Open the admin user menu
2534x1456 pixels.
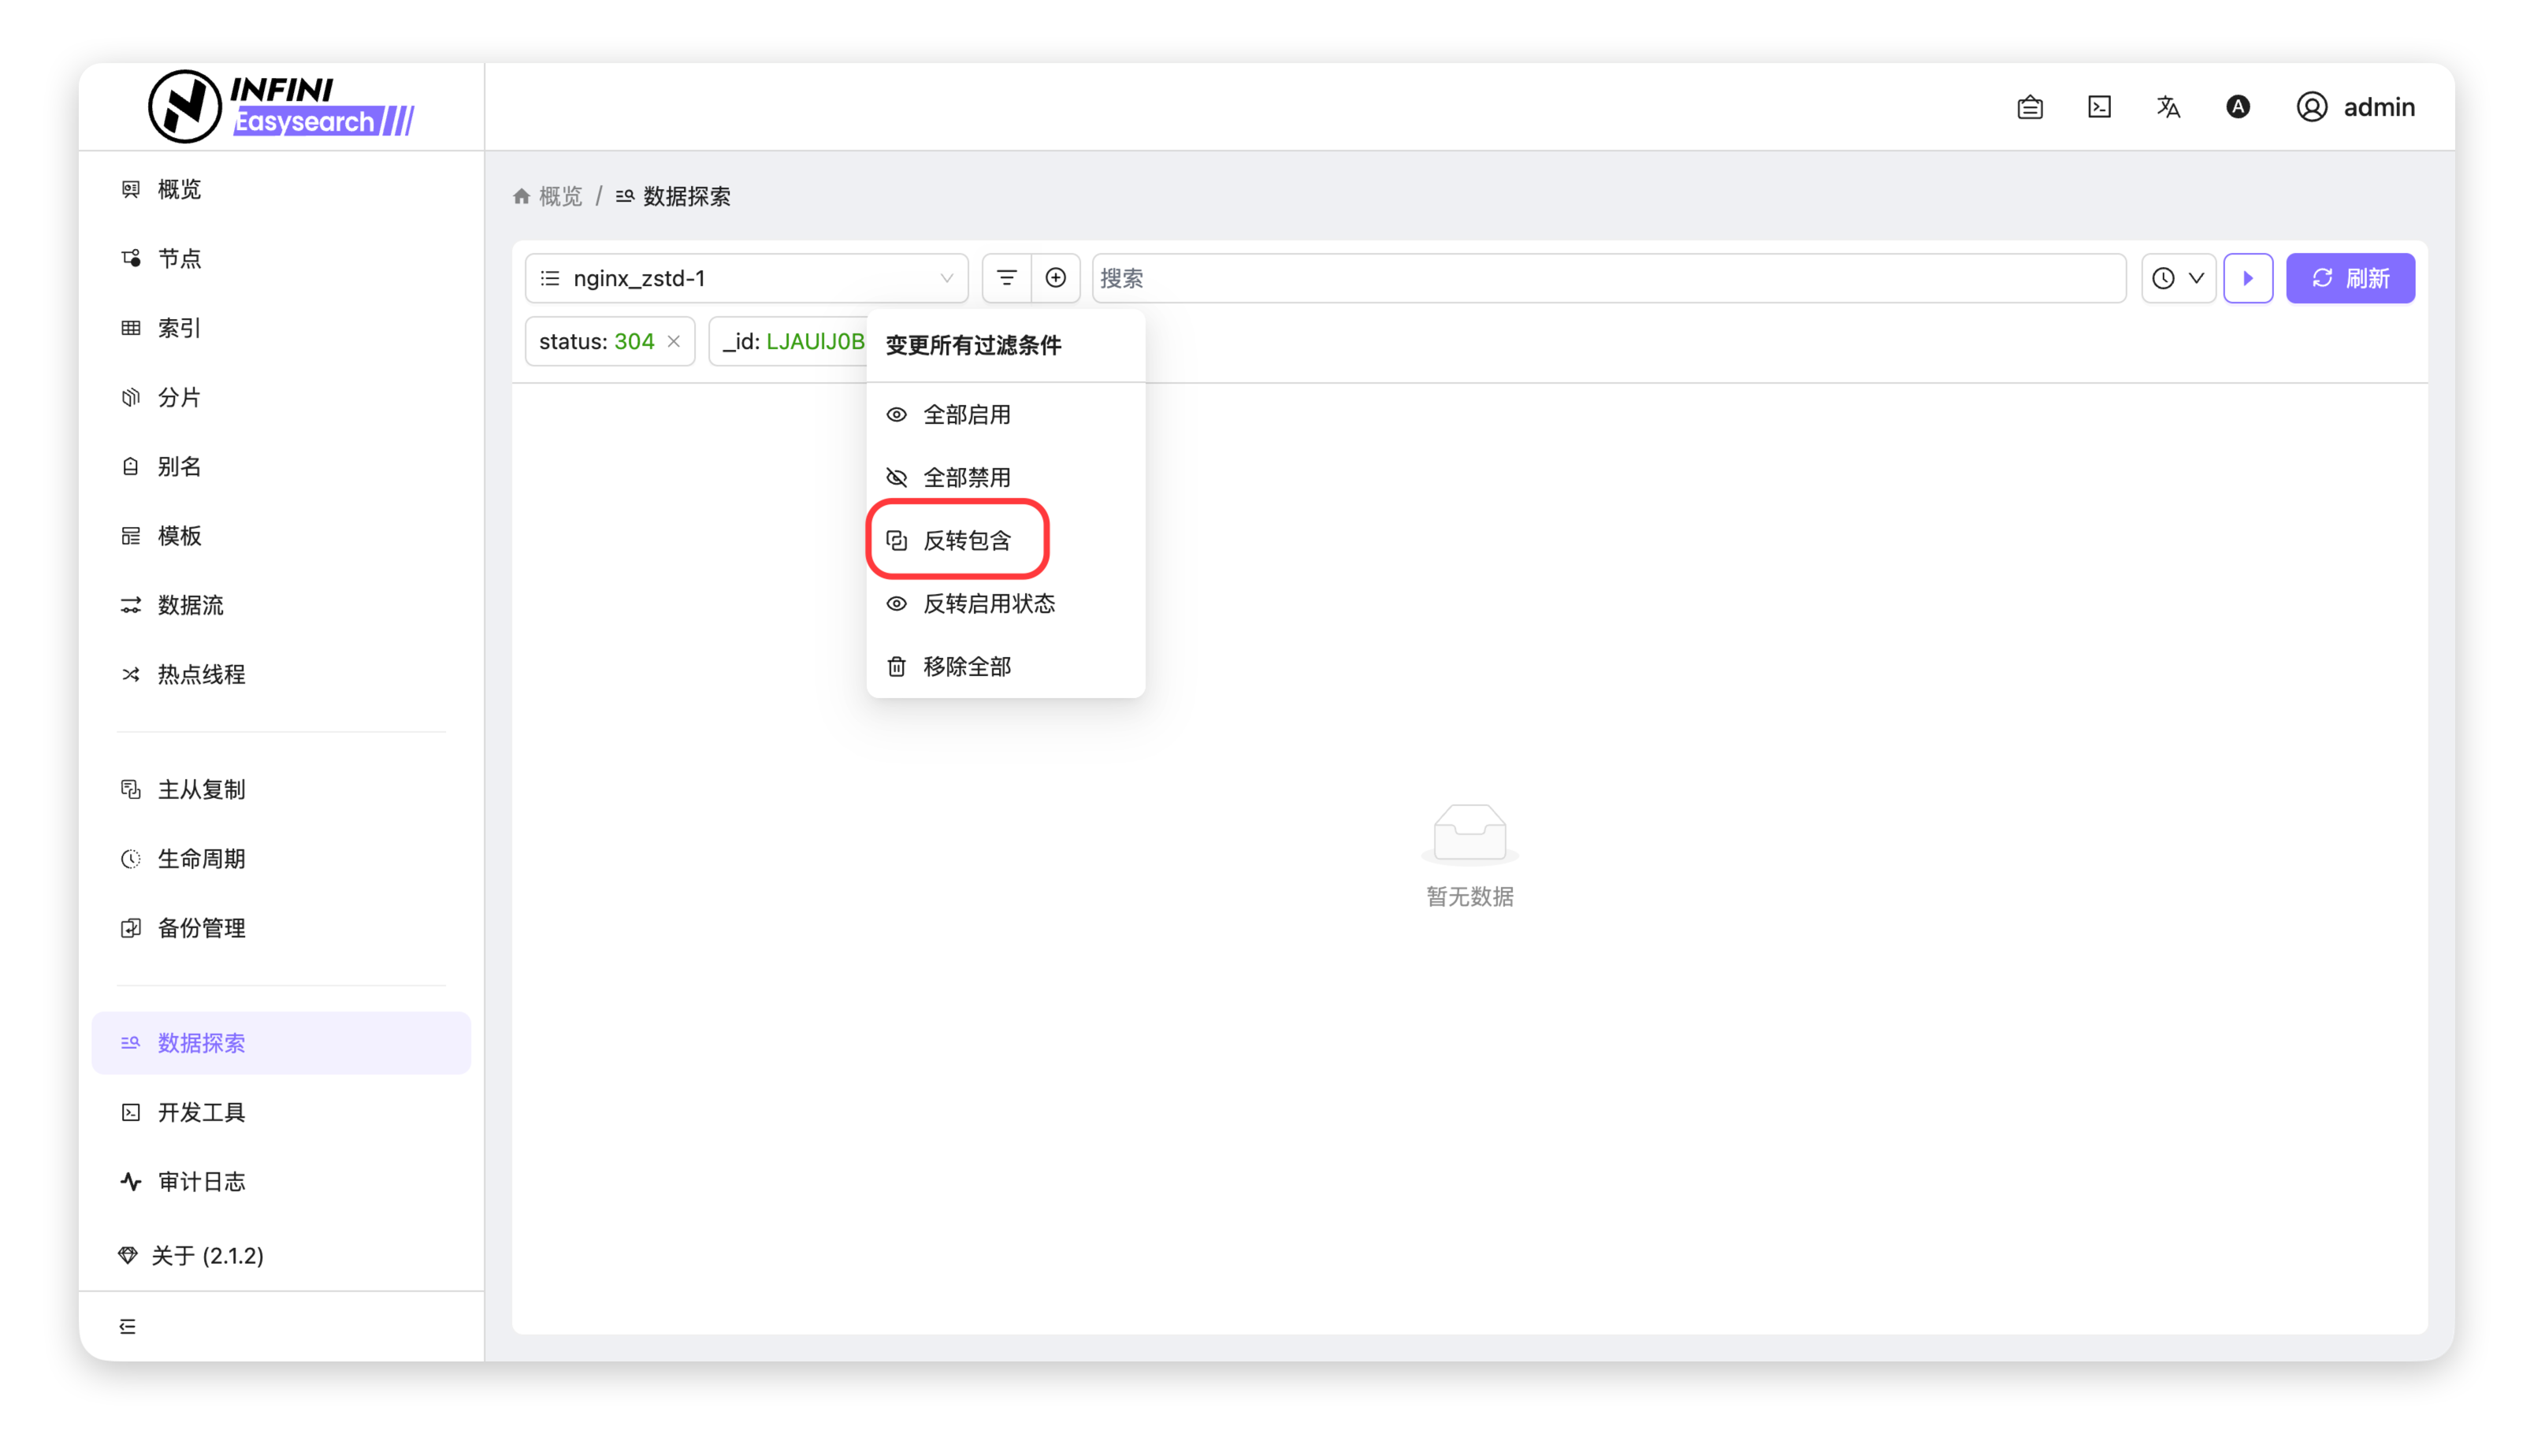pyautogui.click(x=2355, y=107)
